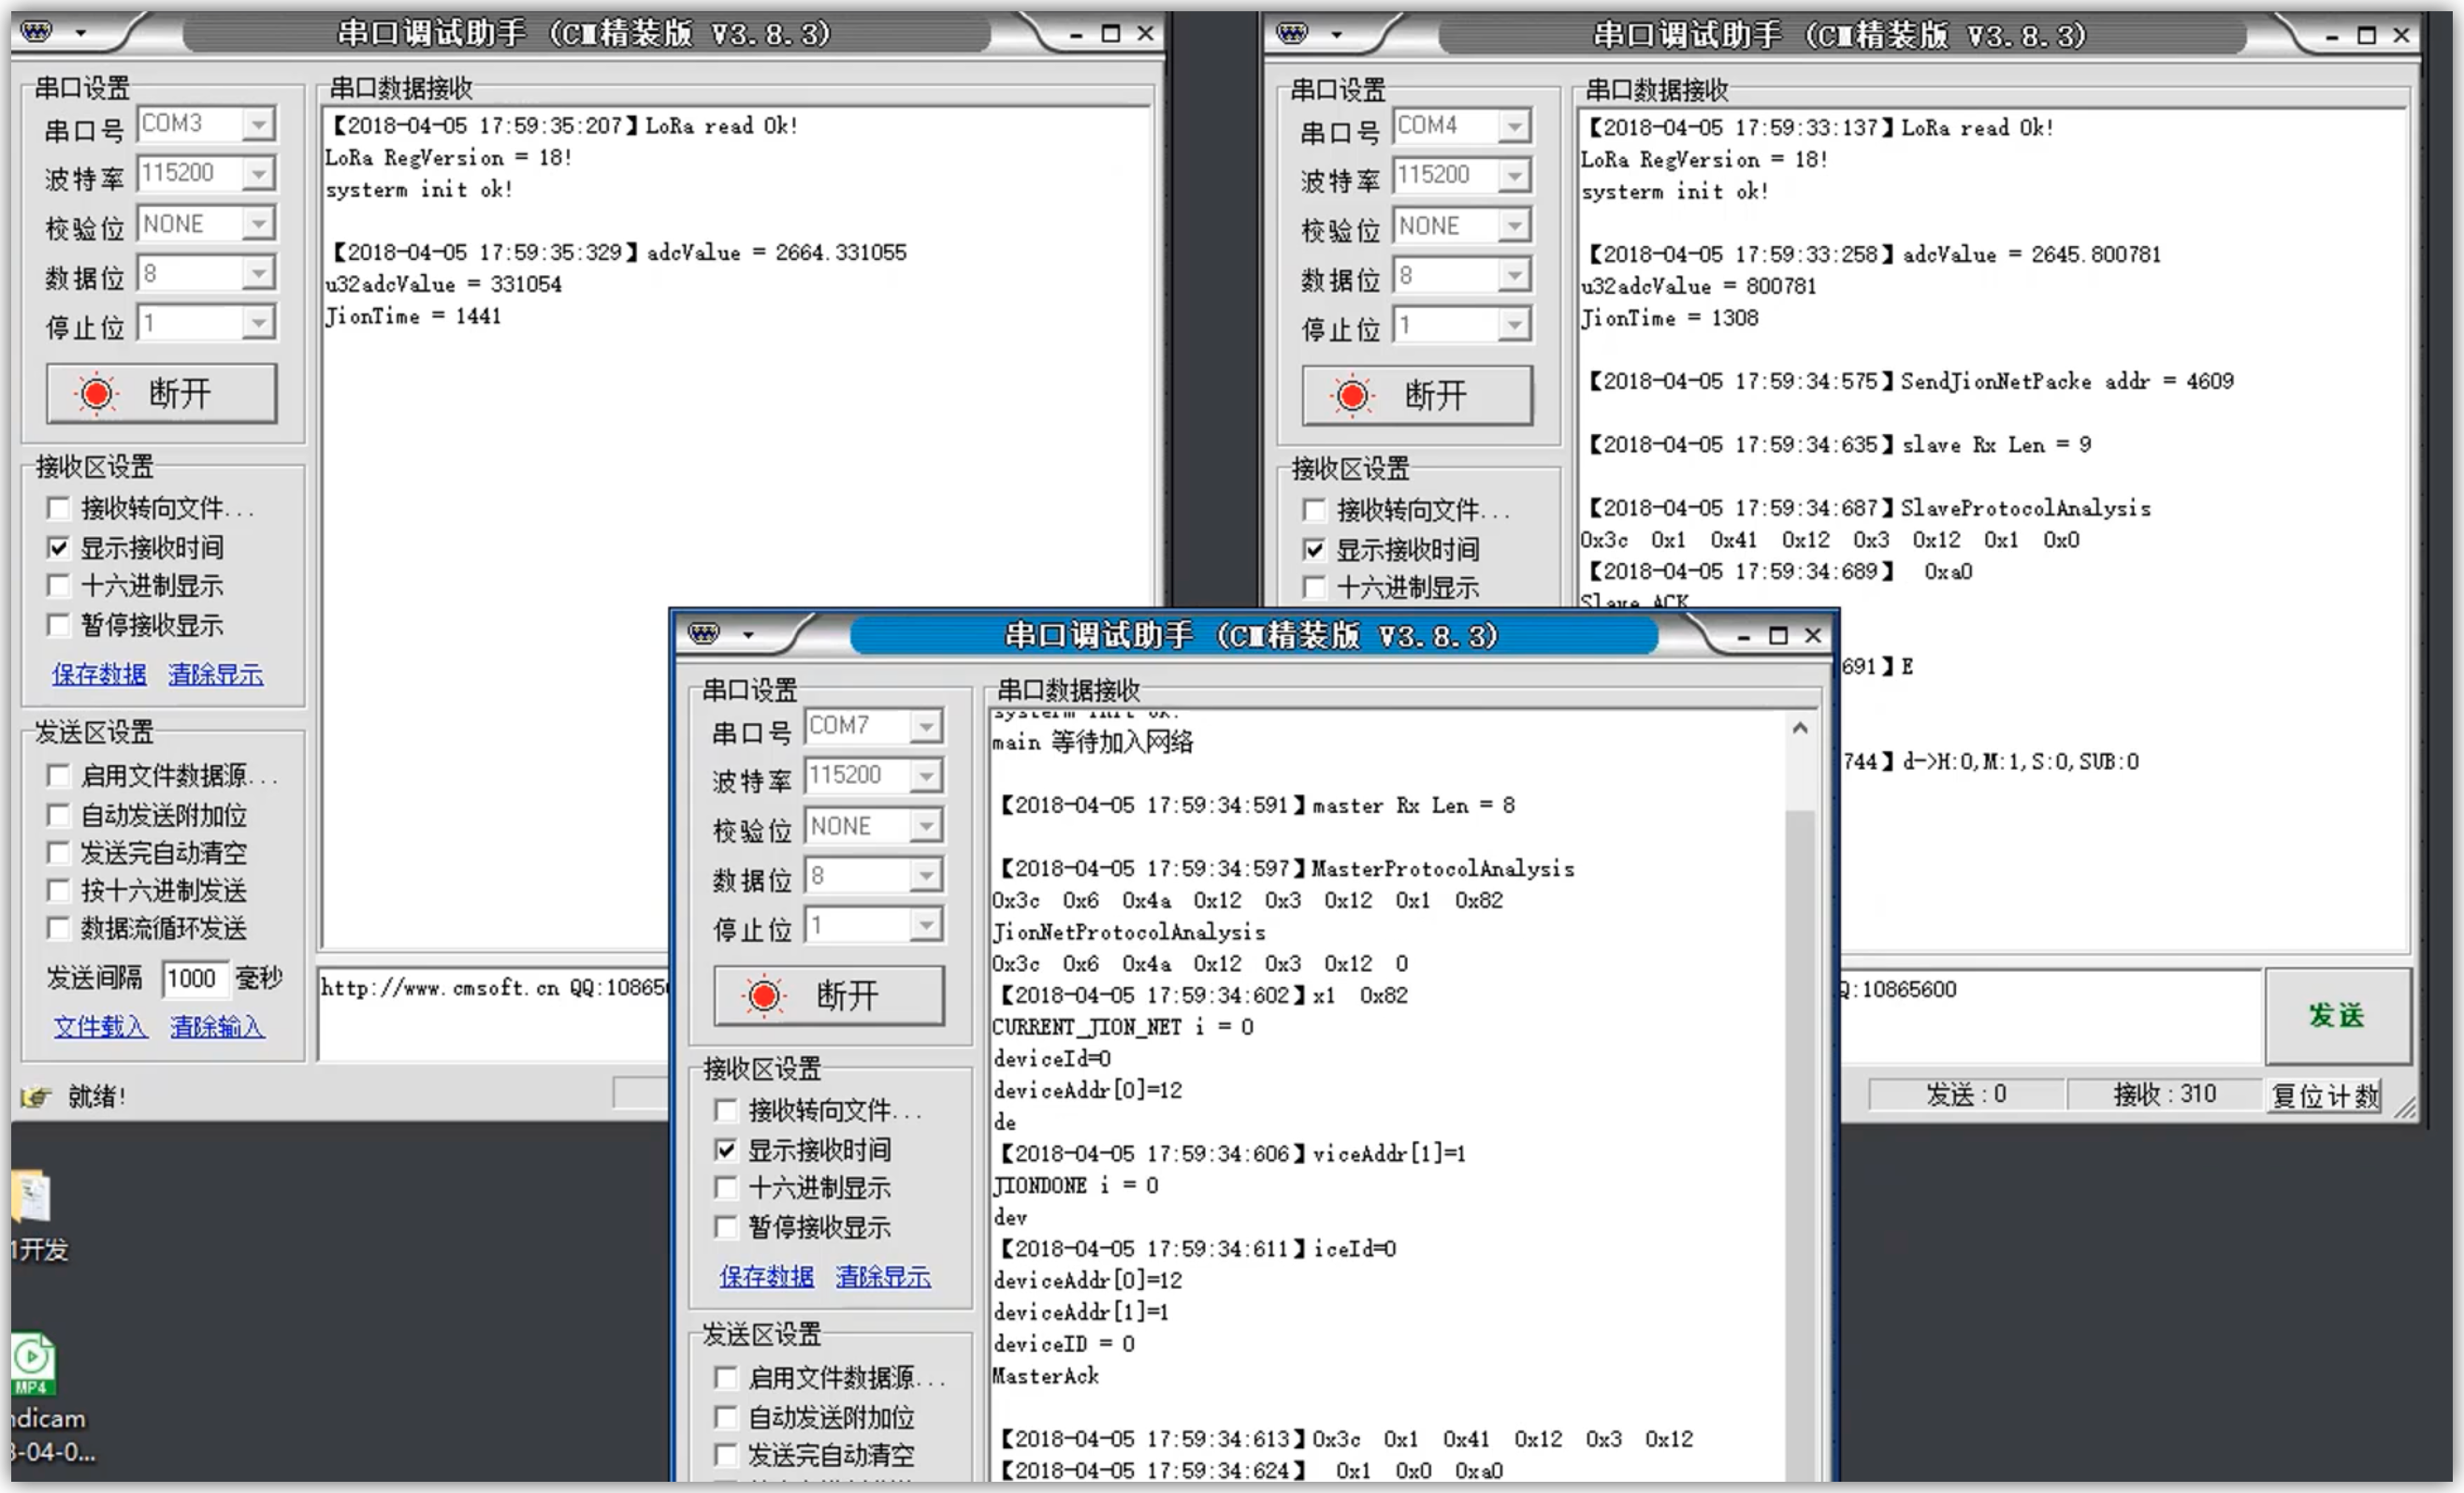2464x1493 pixels.
Task: Click the app logo icon in COM3 window title bar
Action: pyautogui.click(x=37, y=32)
